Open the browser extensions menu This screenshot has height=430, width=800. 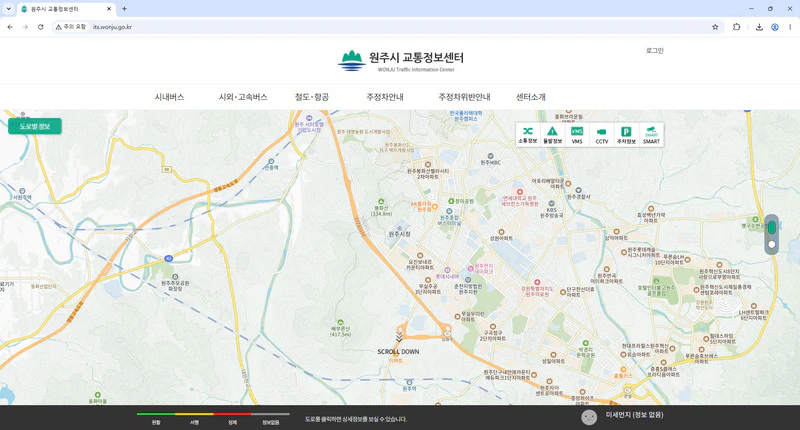[736, 27]
